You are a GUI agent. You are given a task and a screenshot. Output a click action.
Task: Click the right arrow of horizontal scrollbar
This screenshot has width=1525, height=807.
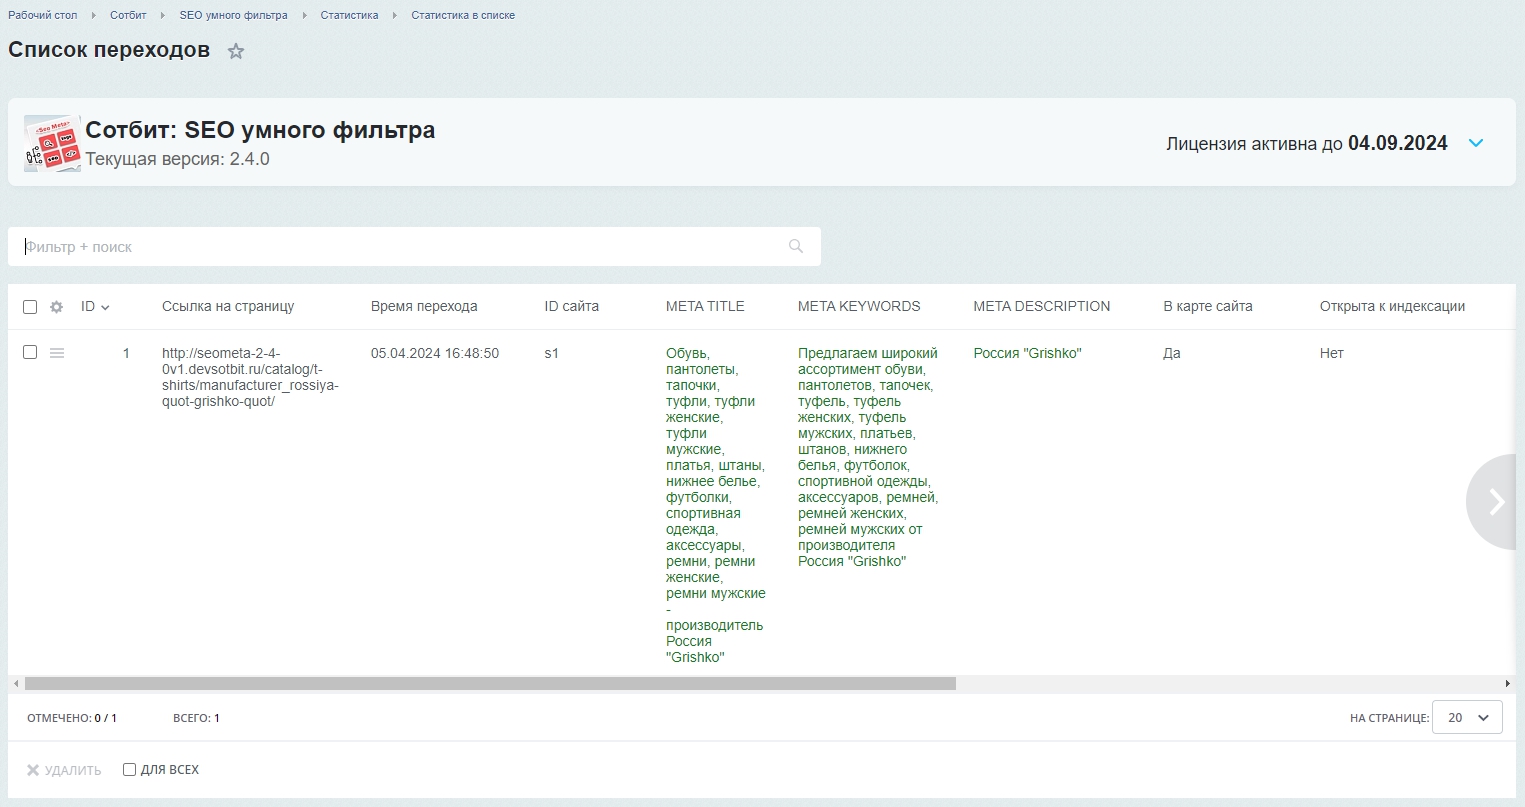tap(1508, 684)
